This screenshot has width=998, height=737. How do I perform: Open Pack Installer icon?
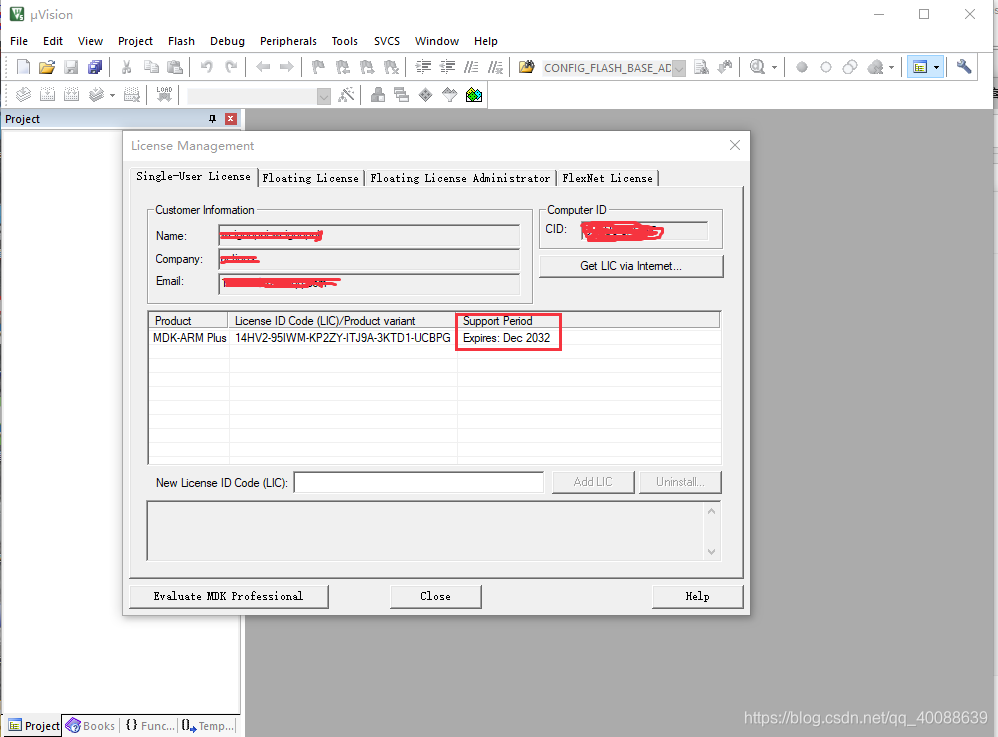pyautogui.click(x=474, y=95)
